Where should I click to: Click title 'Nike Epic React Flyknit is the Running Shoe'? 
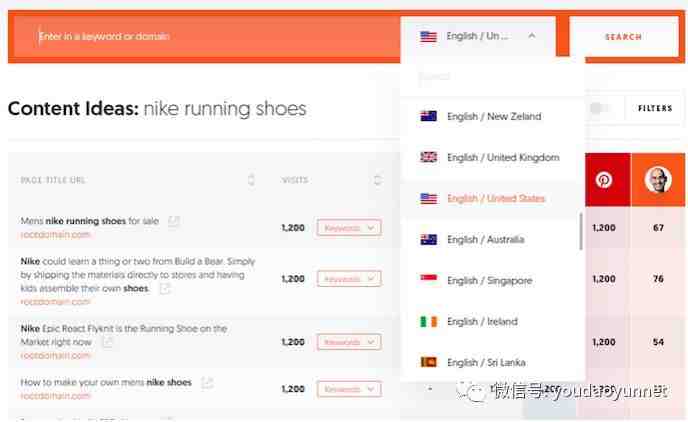[124, 335]
